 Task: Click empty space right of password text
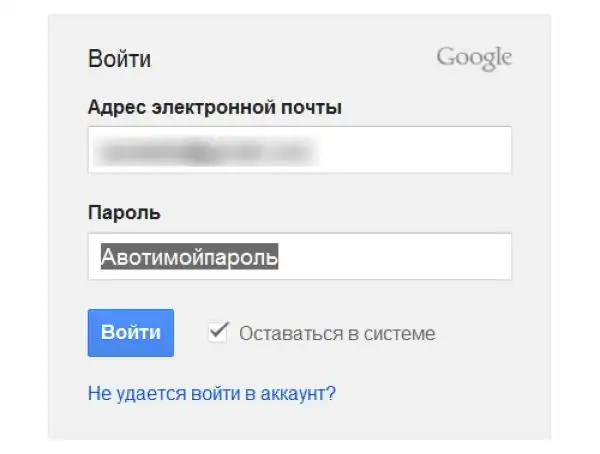pyautogui.click(x=400, y=257)
